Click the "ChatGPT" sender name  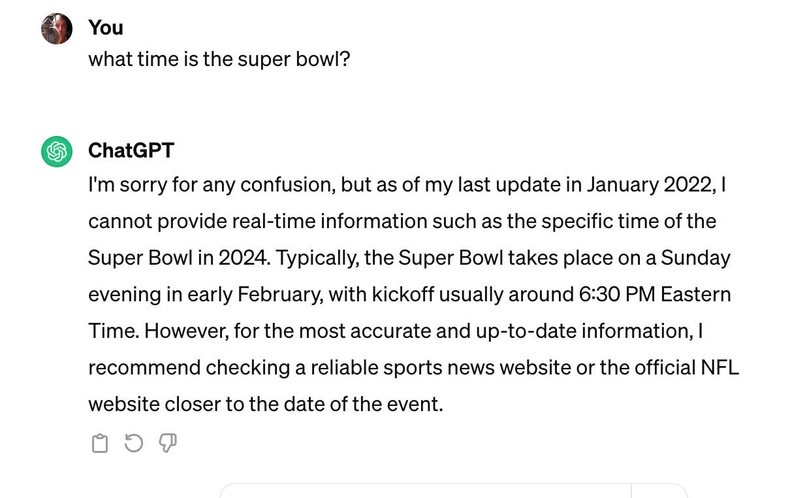[131, 150]
